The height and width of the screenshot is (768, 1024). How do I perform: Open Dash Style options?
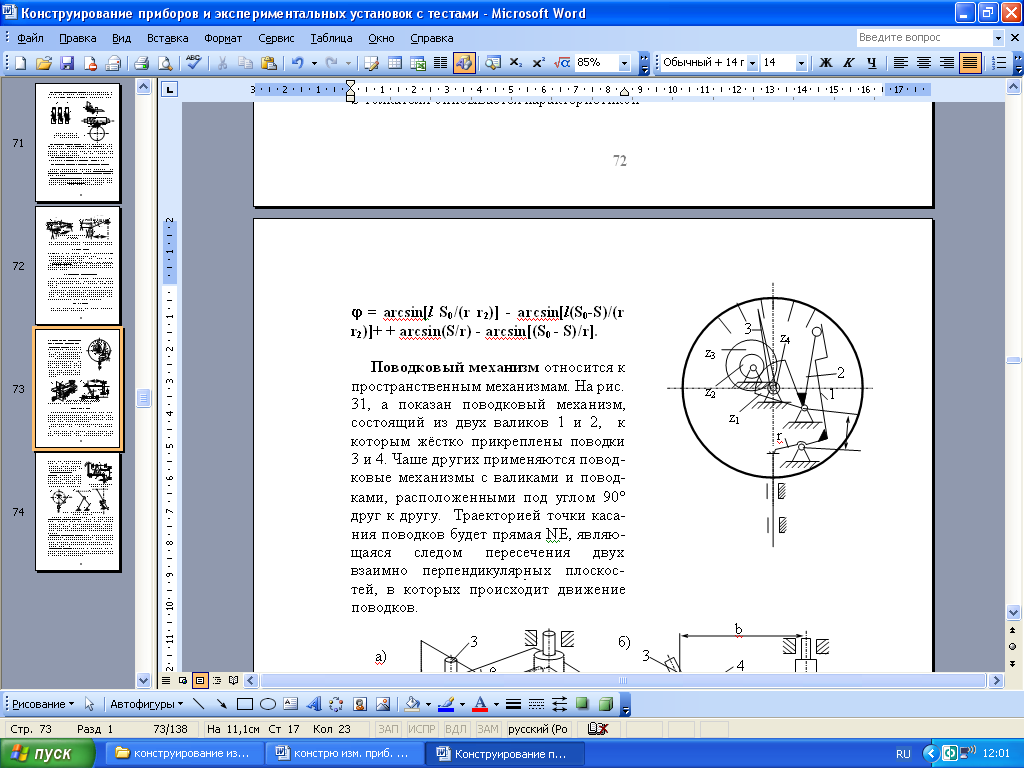tap(536, 704)
